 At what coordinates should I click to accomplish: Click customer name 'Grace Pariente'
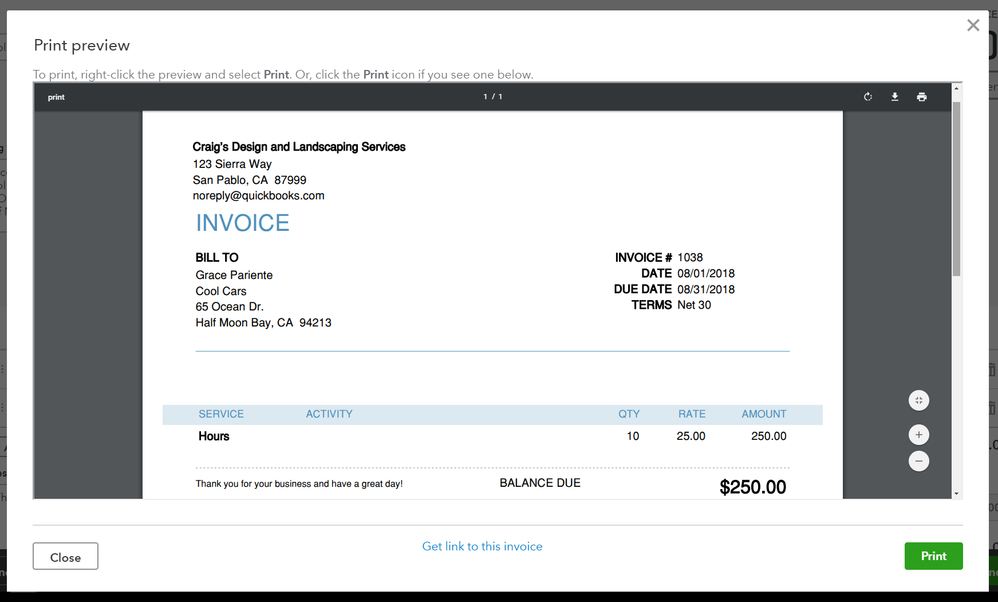pyautogui.click(x=234, y=275)
